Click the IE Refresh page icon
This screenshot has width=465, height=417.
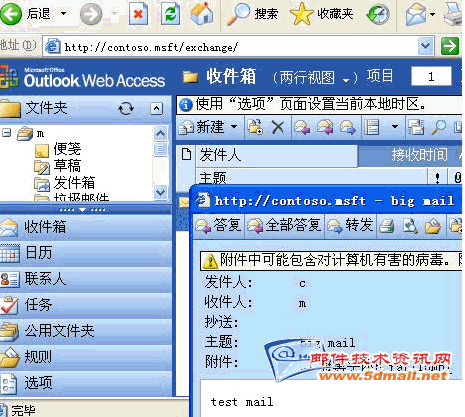point(170,14)
